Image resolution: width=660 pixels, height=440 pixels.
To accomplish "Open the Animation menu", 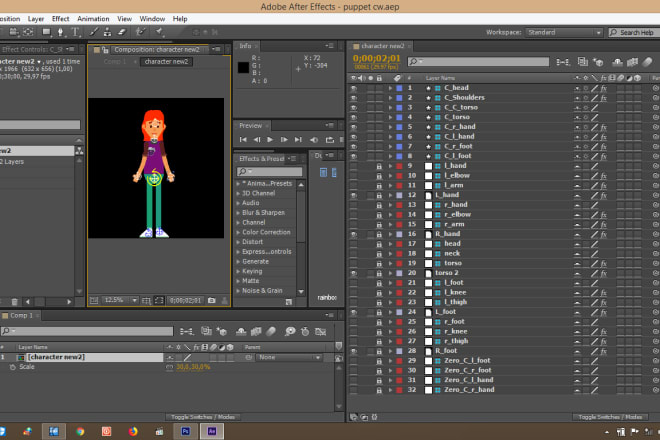I will [93, 19].
